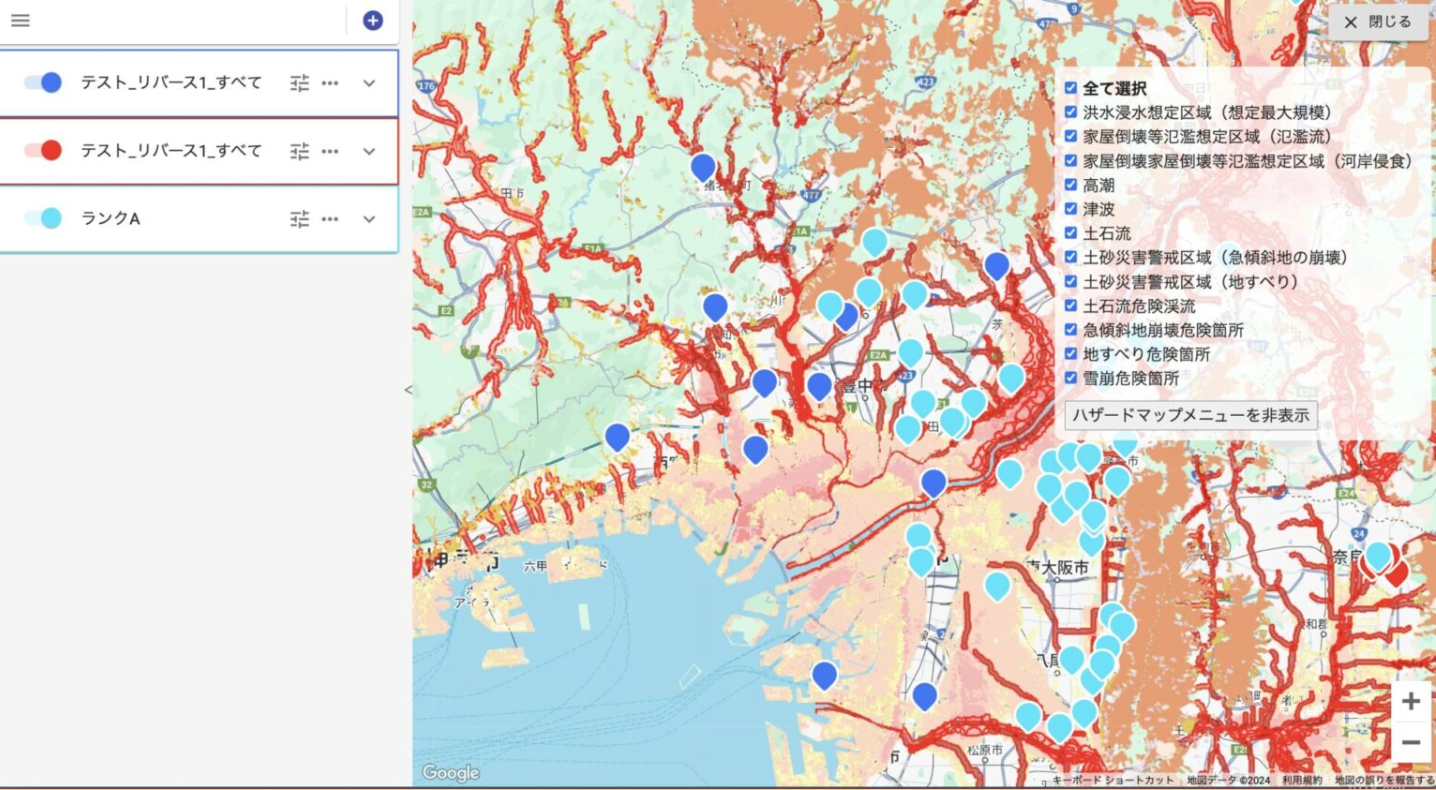Open more options for the red layer

pos(330,151)
